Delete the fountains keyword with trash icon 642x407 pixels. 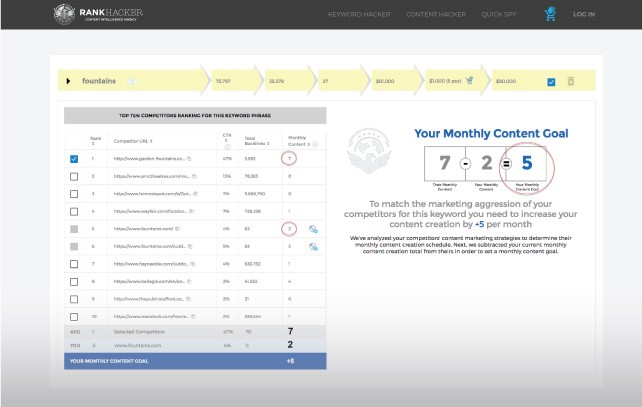click(570, 81)
